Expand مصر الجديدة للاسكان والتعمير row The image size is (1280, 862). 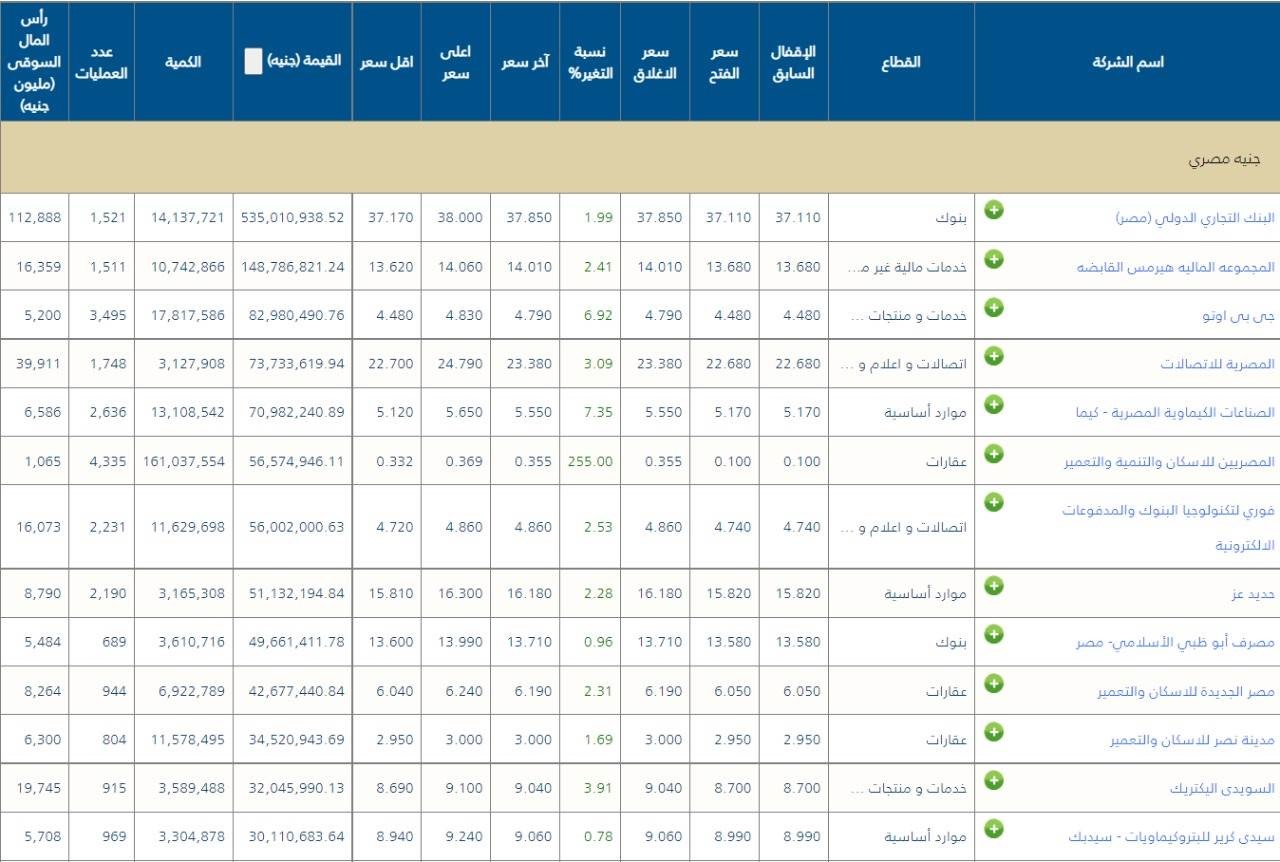click(994, 683)
